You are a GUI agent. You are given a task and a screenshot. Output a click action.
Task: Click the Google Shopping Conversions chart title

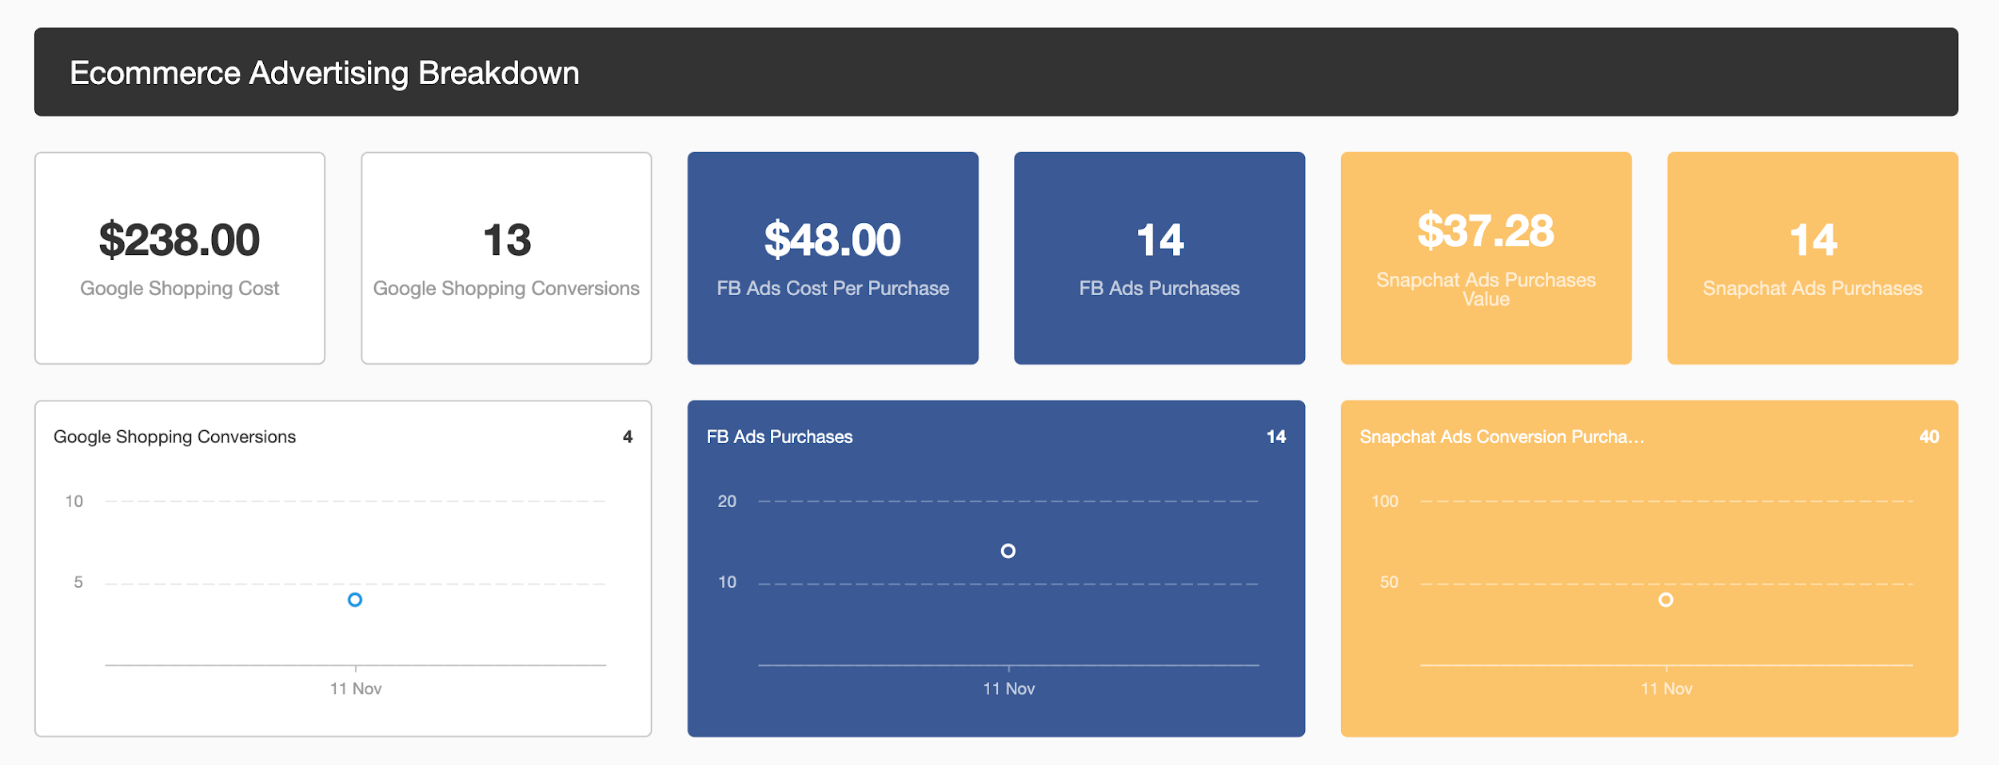click(x=175, y=437)
